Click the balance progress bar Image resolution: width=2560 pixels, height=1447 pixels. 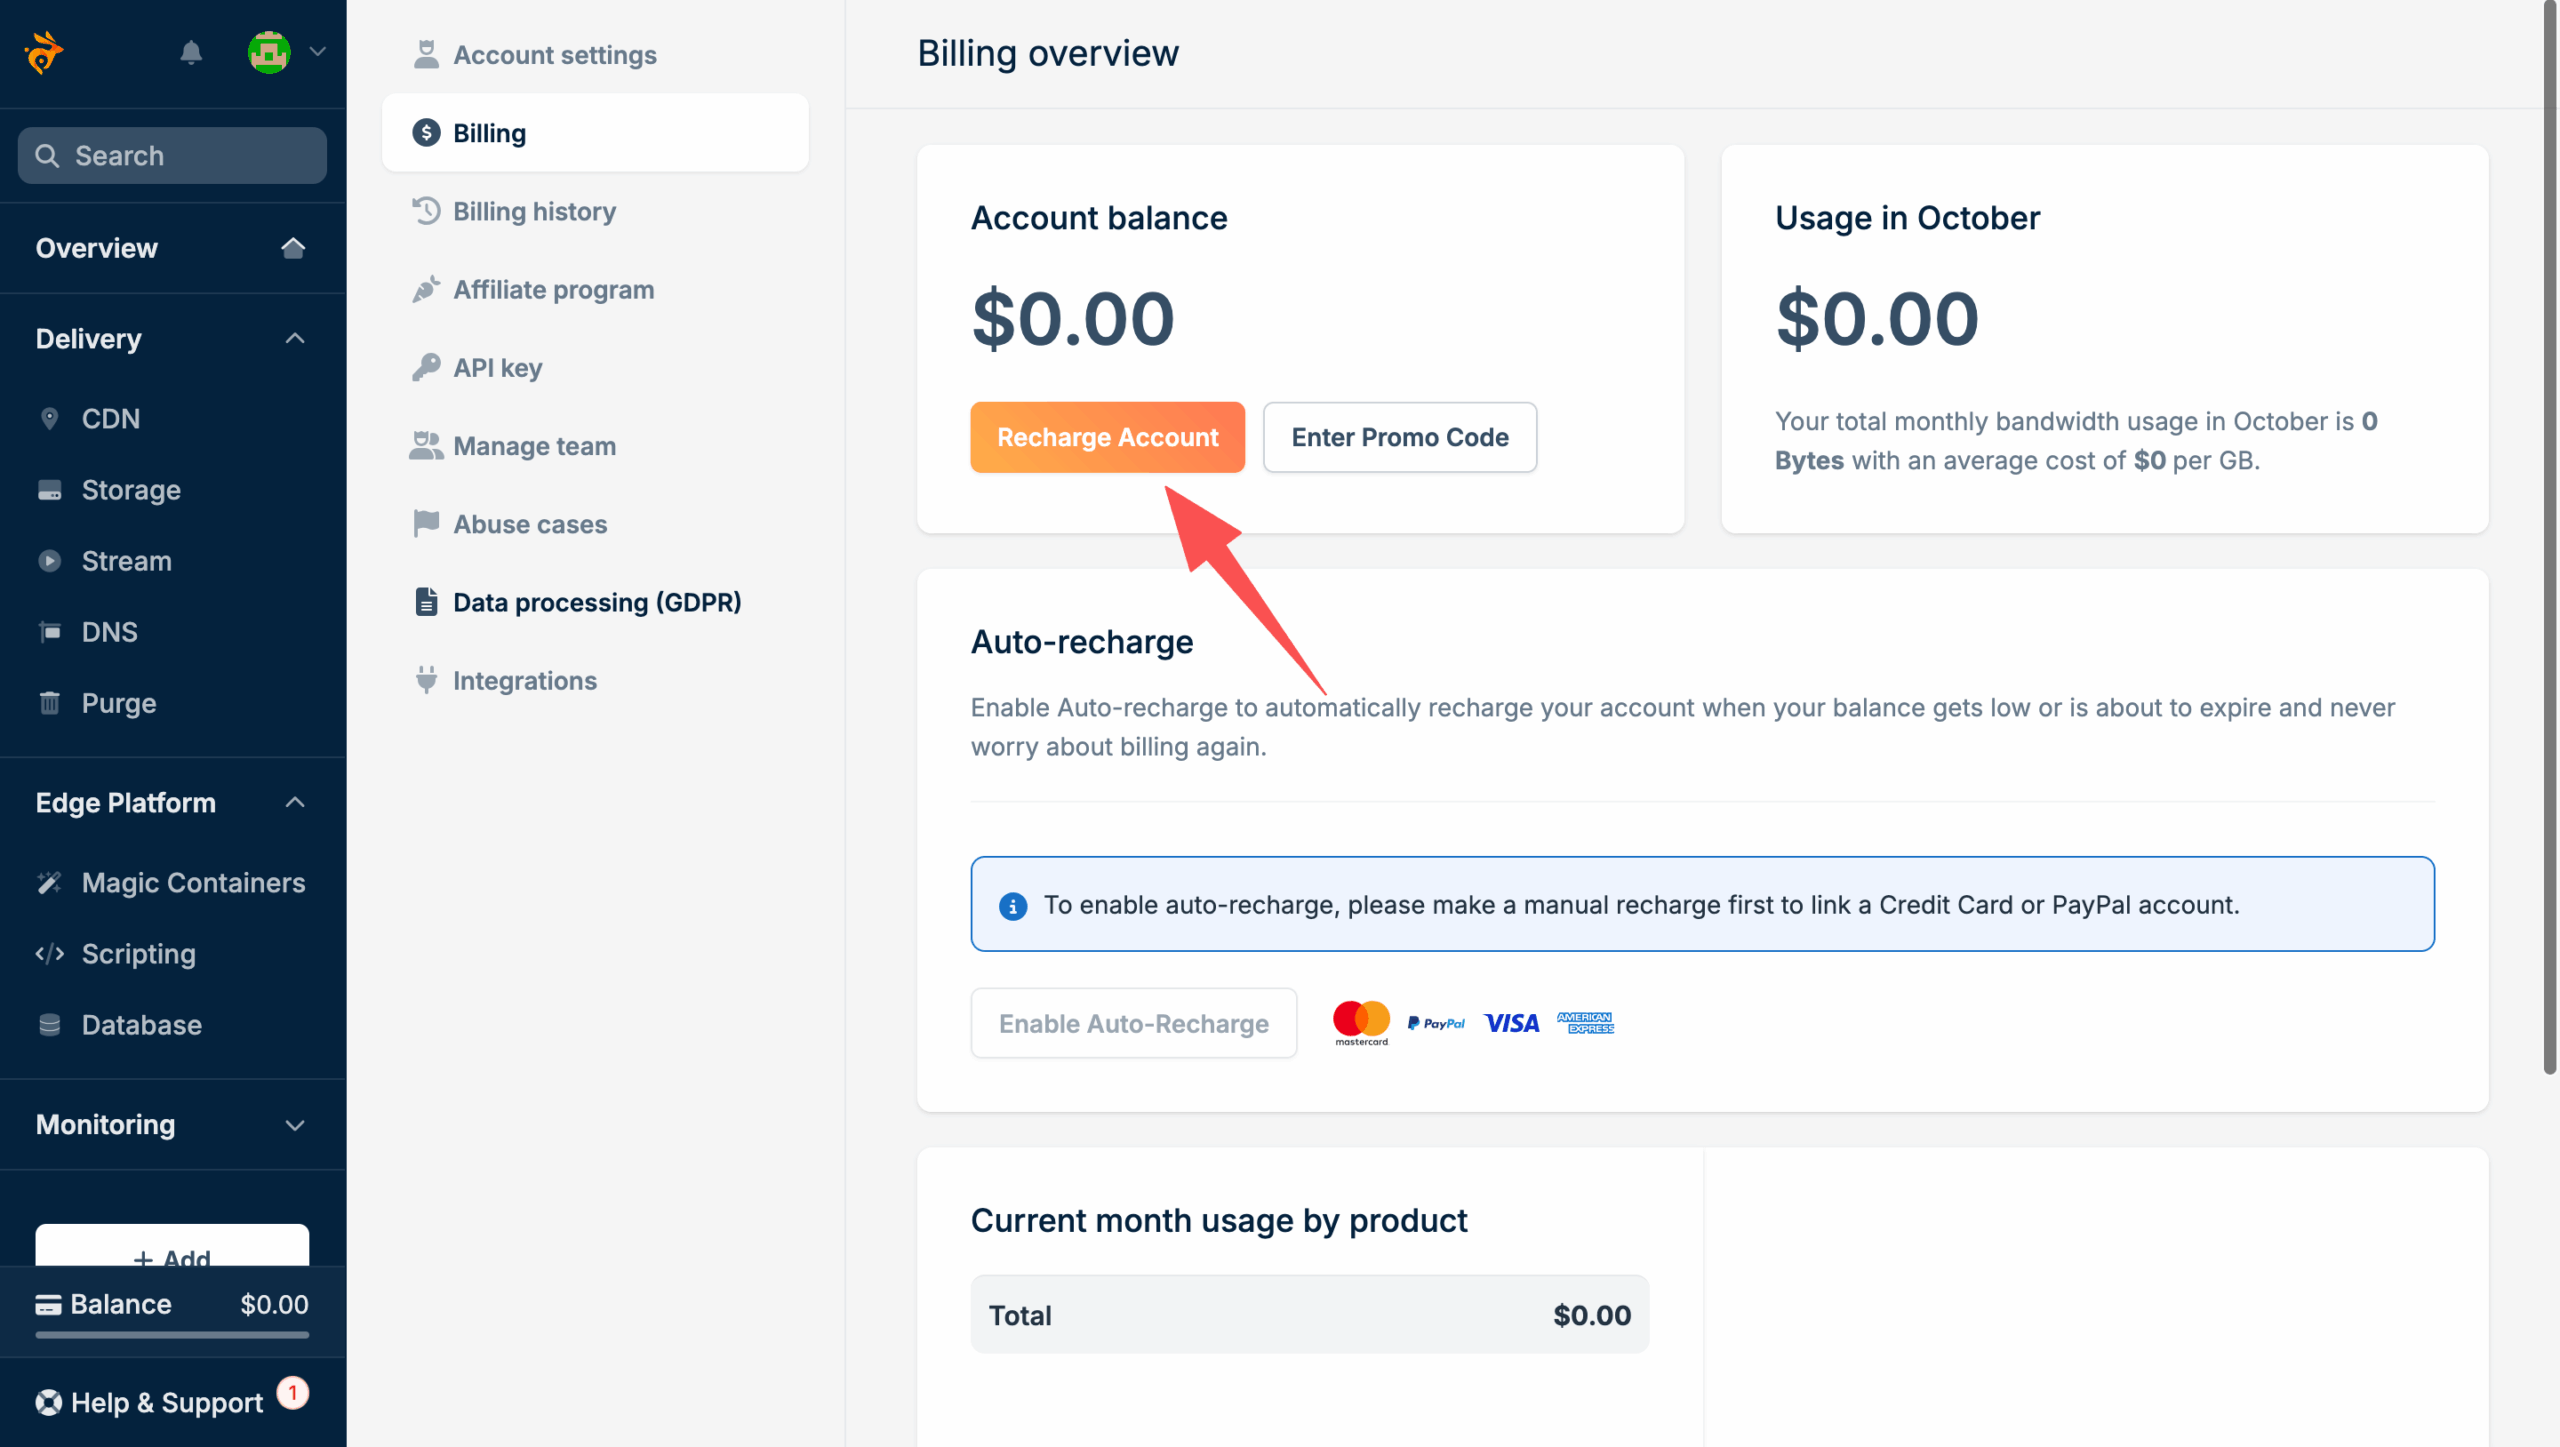click(x=172, y=1334)
